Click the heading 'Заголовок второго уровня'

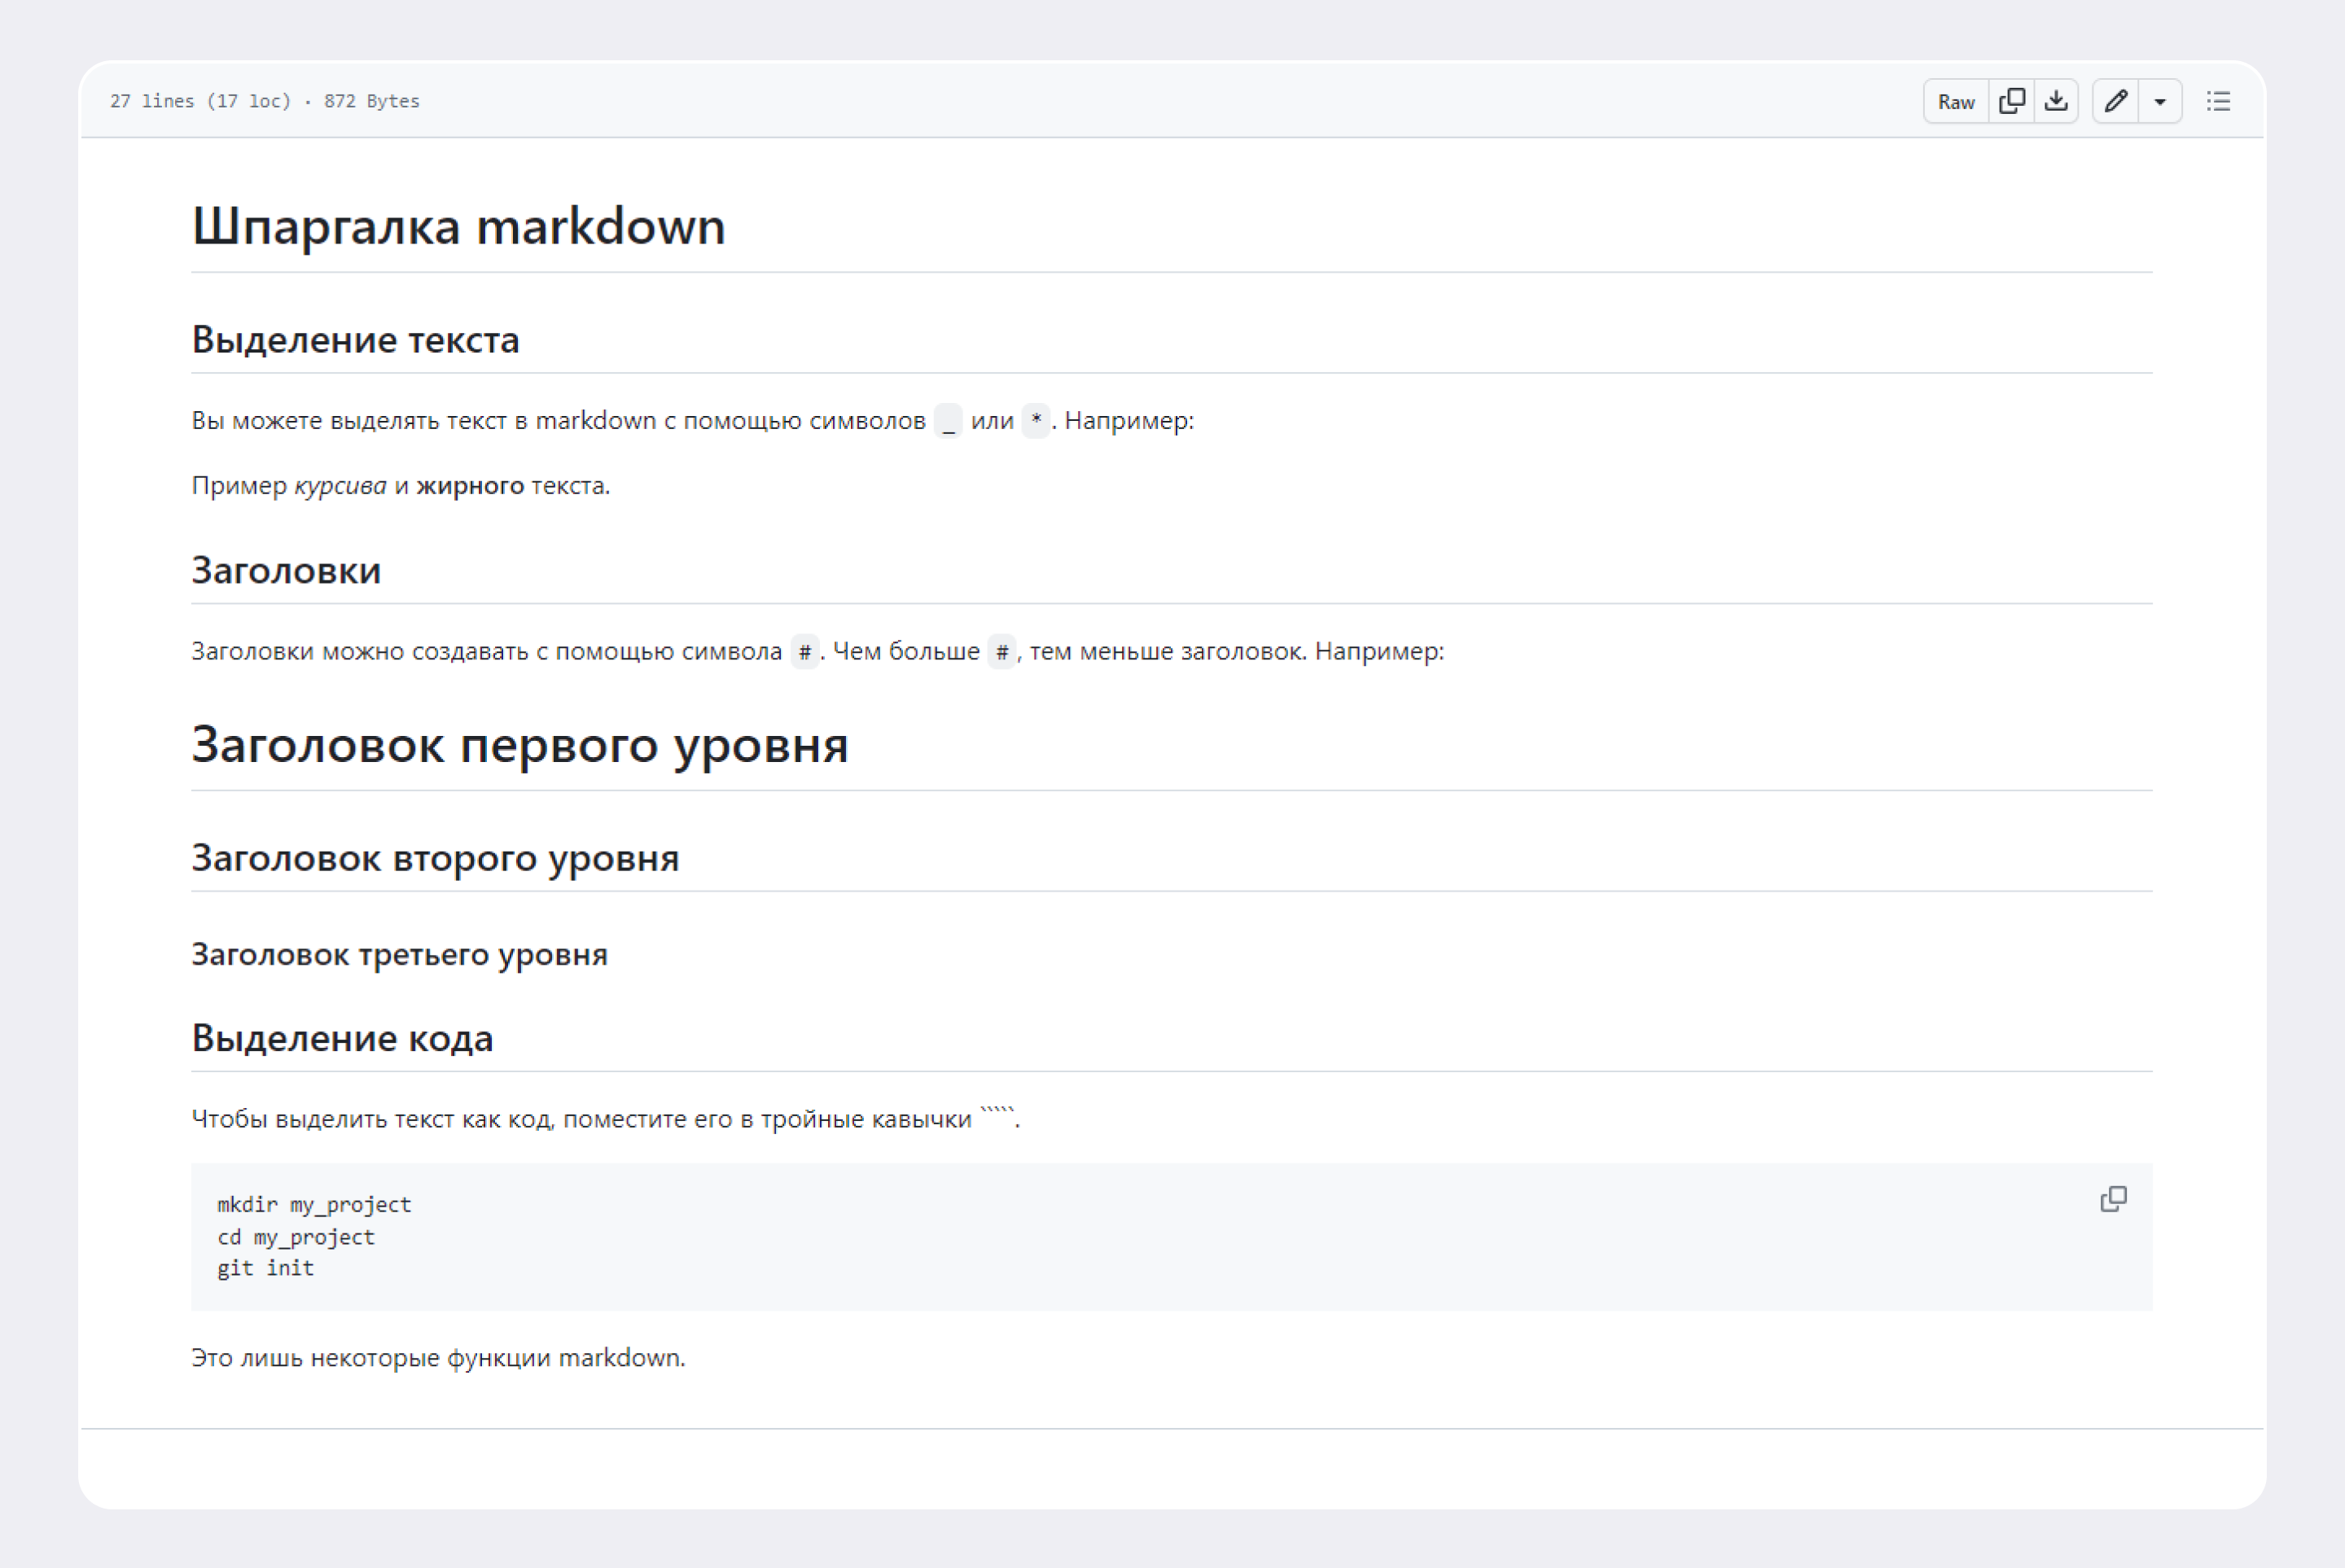(435, 858)
